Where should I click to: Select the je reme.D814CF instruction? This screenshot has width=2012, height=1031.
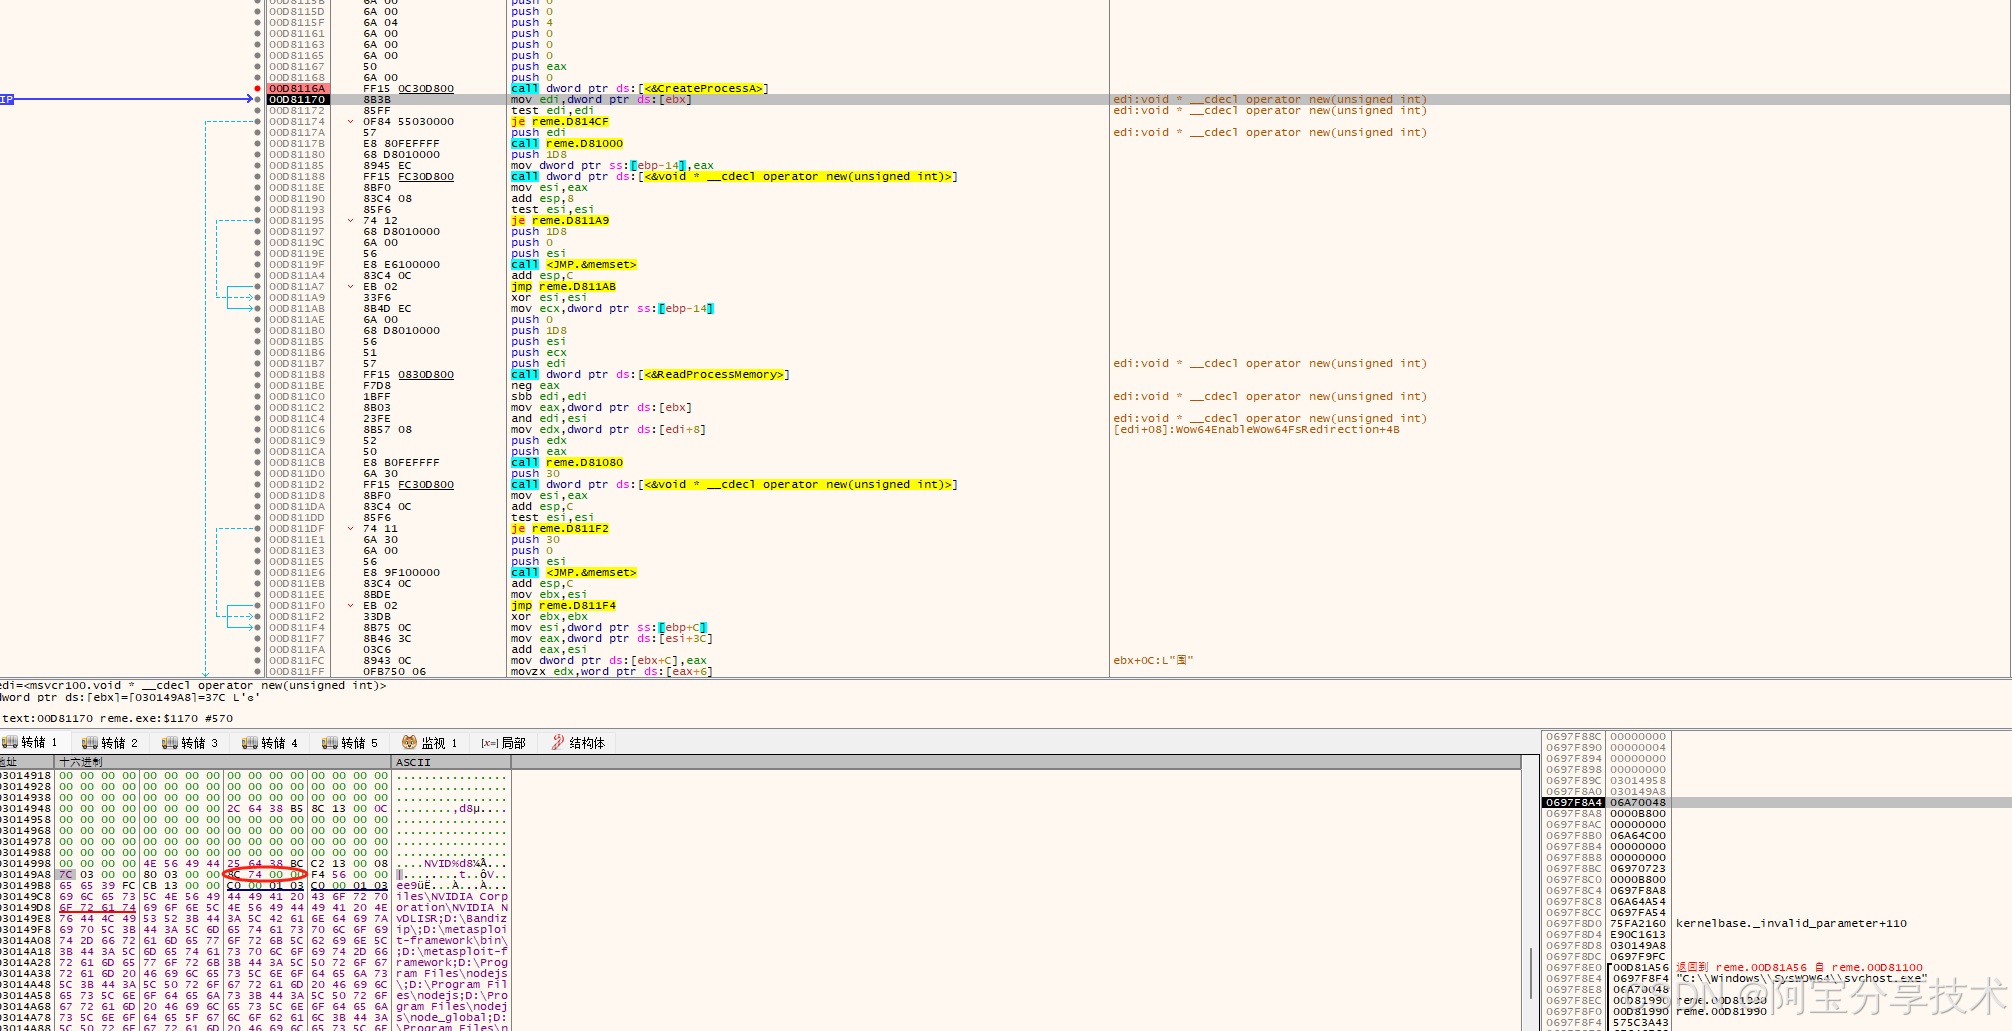559,122
